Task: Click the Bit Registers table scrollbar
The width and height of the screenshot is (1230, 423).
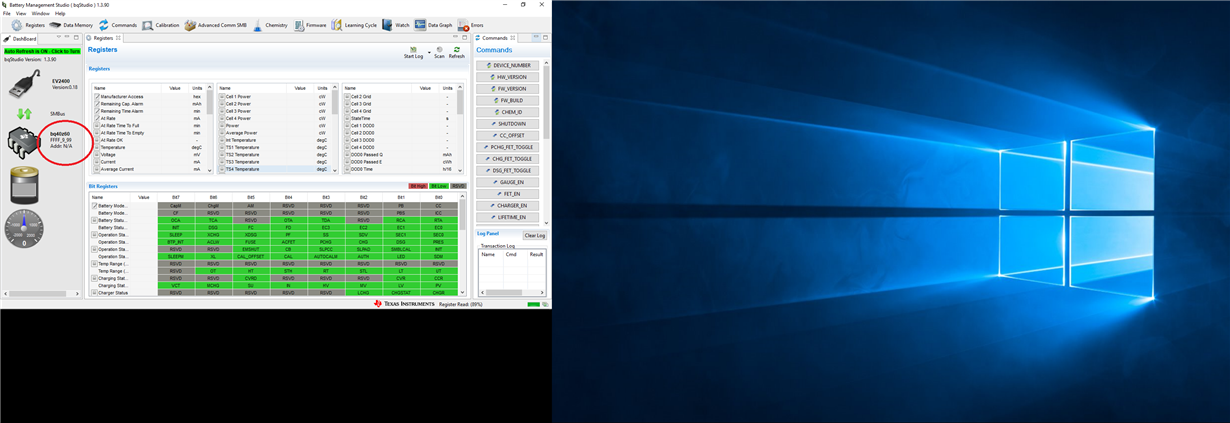Action: tap(462, 245)
